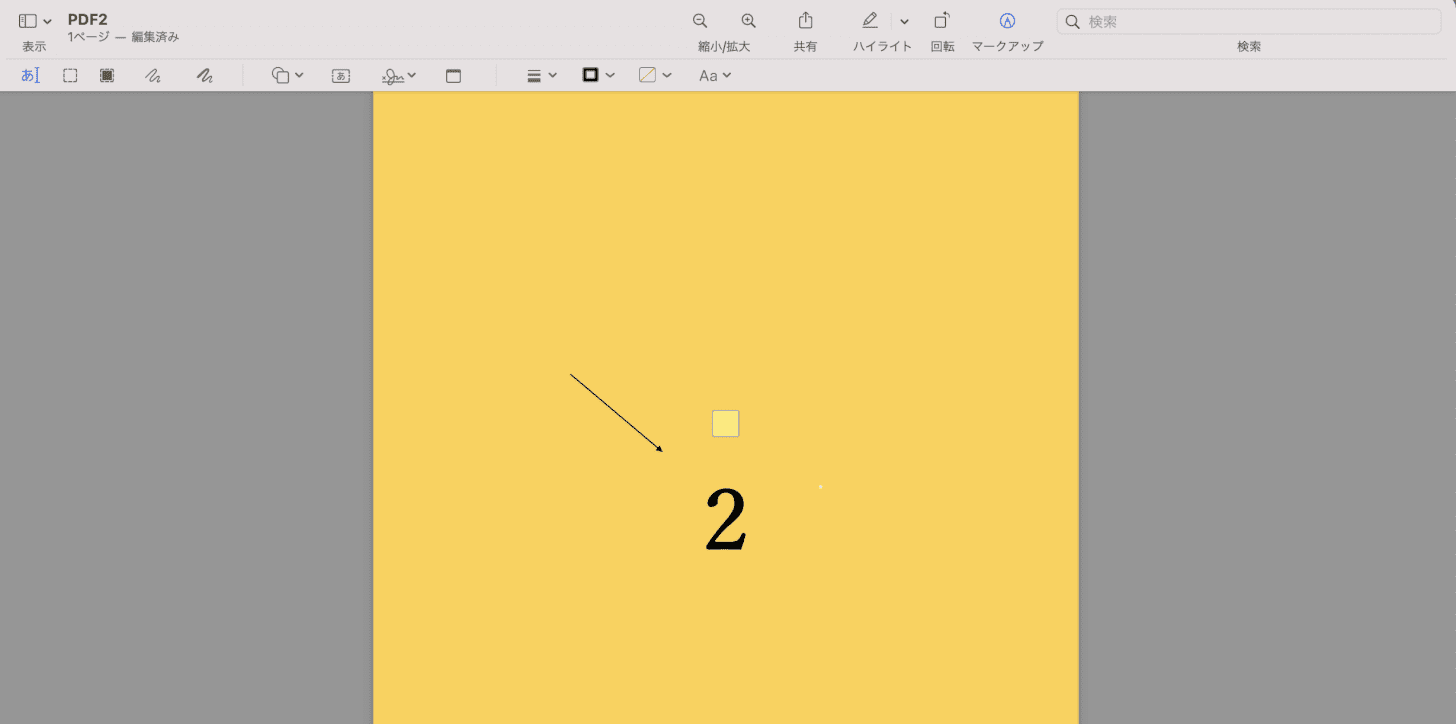The image size is (1456, 724).
Task: Select the text selection tool
Action: pyautogui.click(x=30, y=75)
